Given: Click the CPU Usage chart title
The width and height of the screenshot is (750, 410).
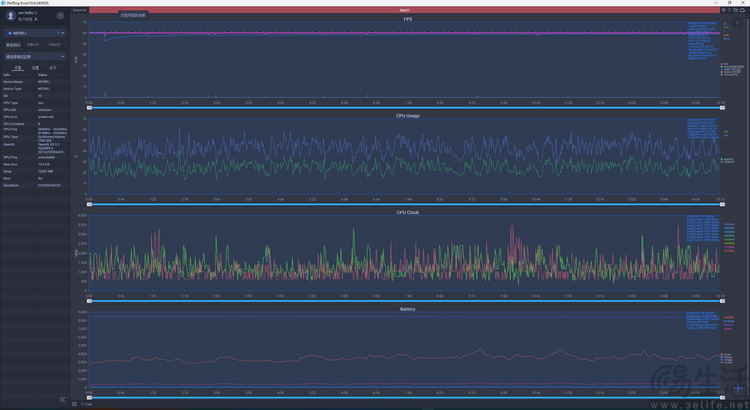Looking at the screenshot, I should pos(408,116).
